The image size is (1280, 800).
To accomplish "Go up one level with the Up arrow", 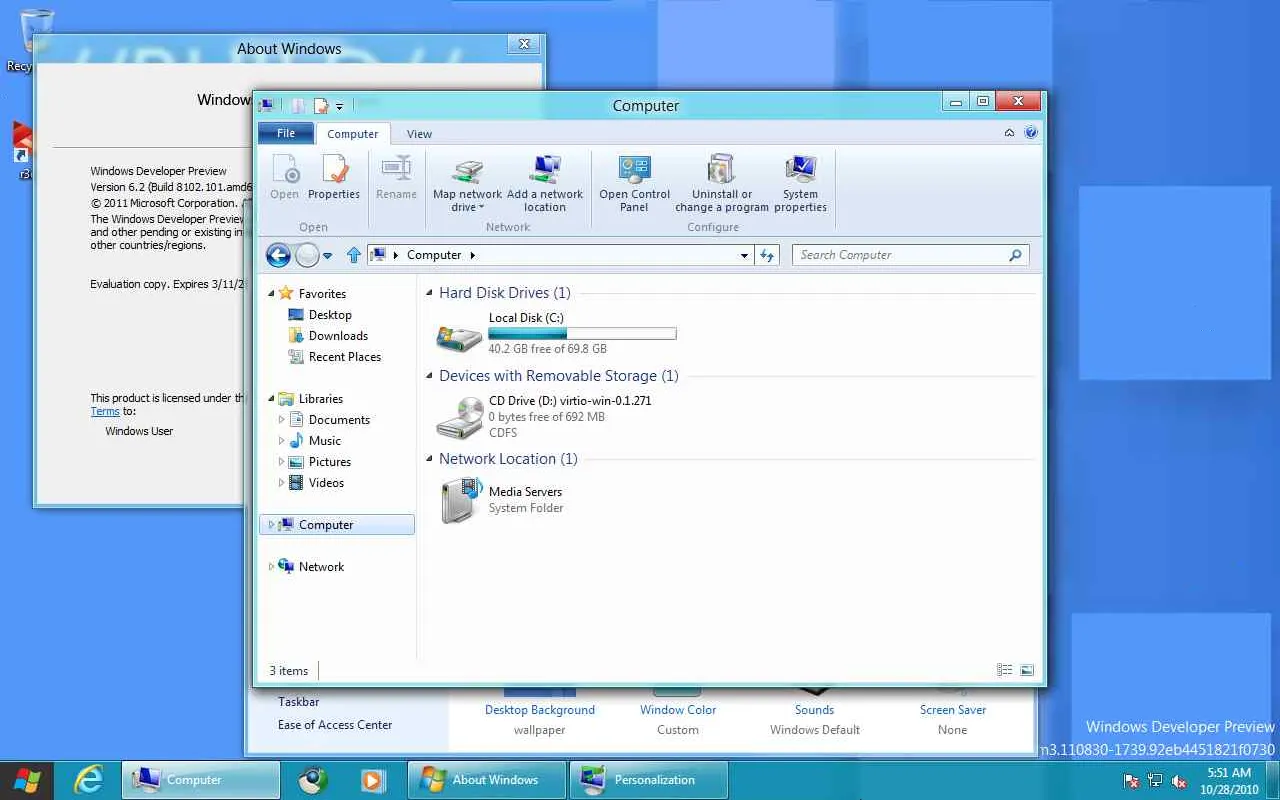I will [x=353, y=255].
